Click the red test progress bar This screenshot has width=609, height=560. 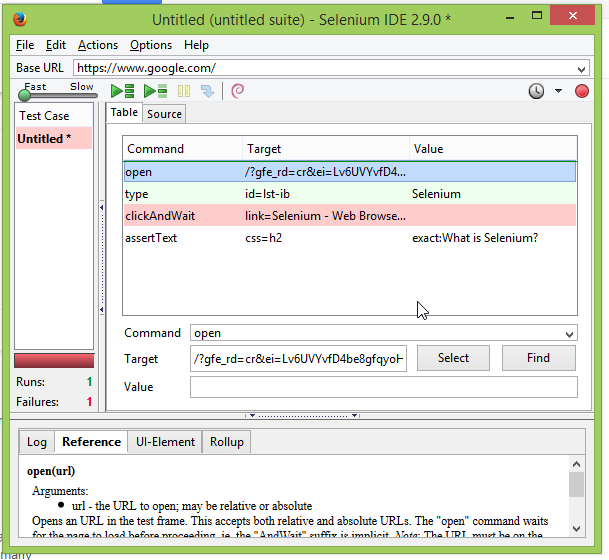tap(54, 361)
